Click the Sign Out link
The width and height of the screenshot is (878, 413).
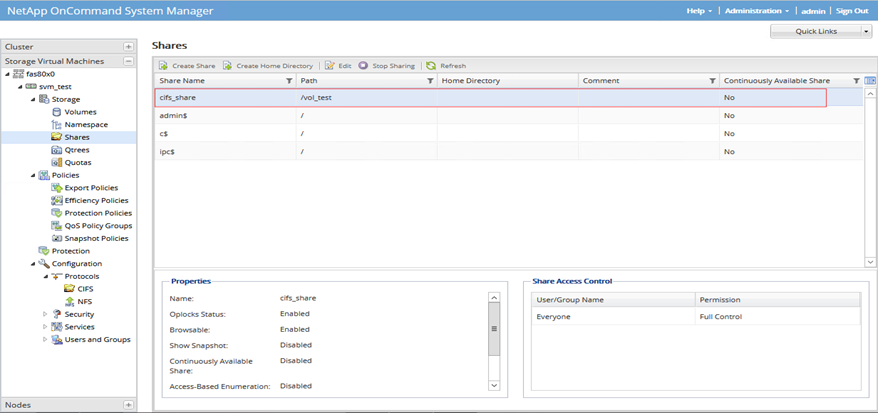tap(851, 11)
